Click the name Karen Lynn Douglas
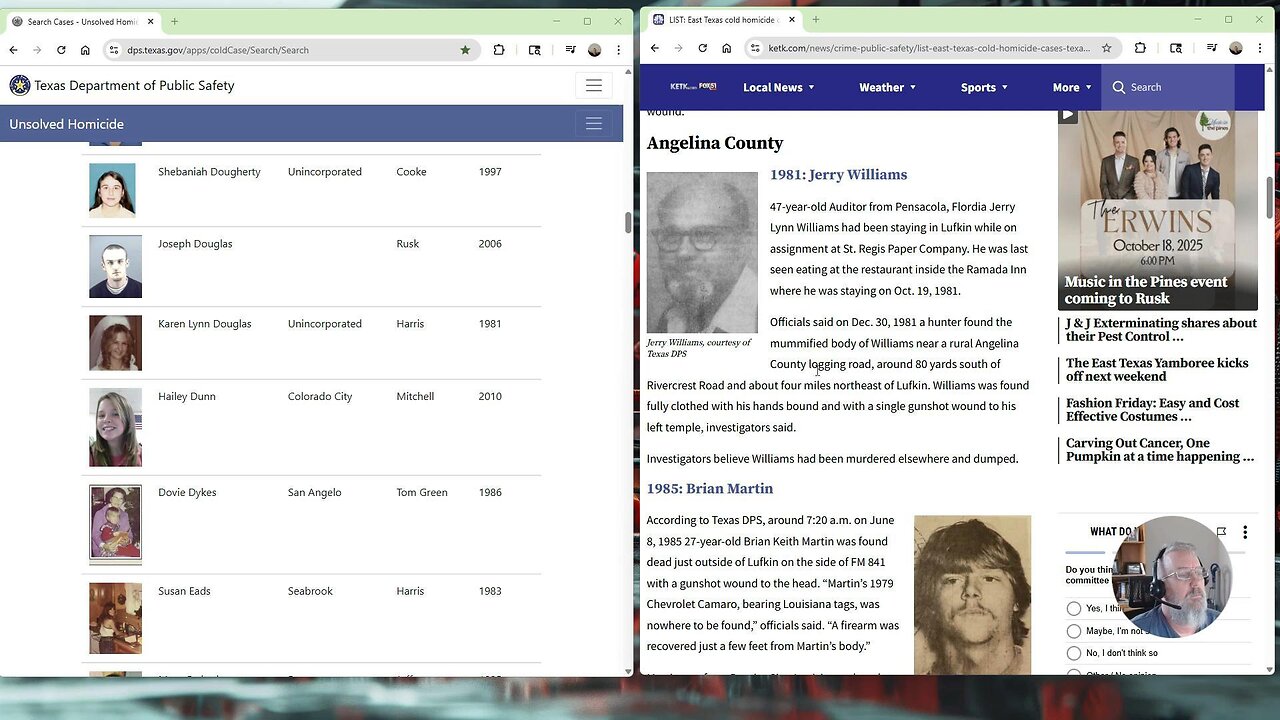Image resolution: width=1280 pixels, height=720 pixels. click(x=204, y=324)
